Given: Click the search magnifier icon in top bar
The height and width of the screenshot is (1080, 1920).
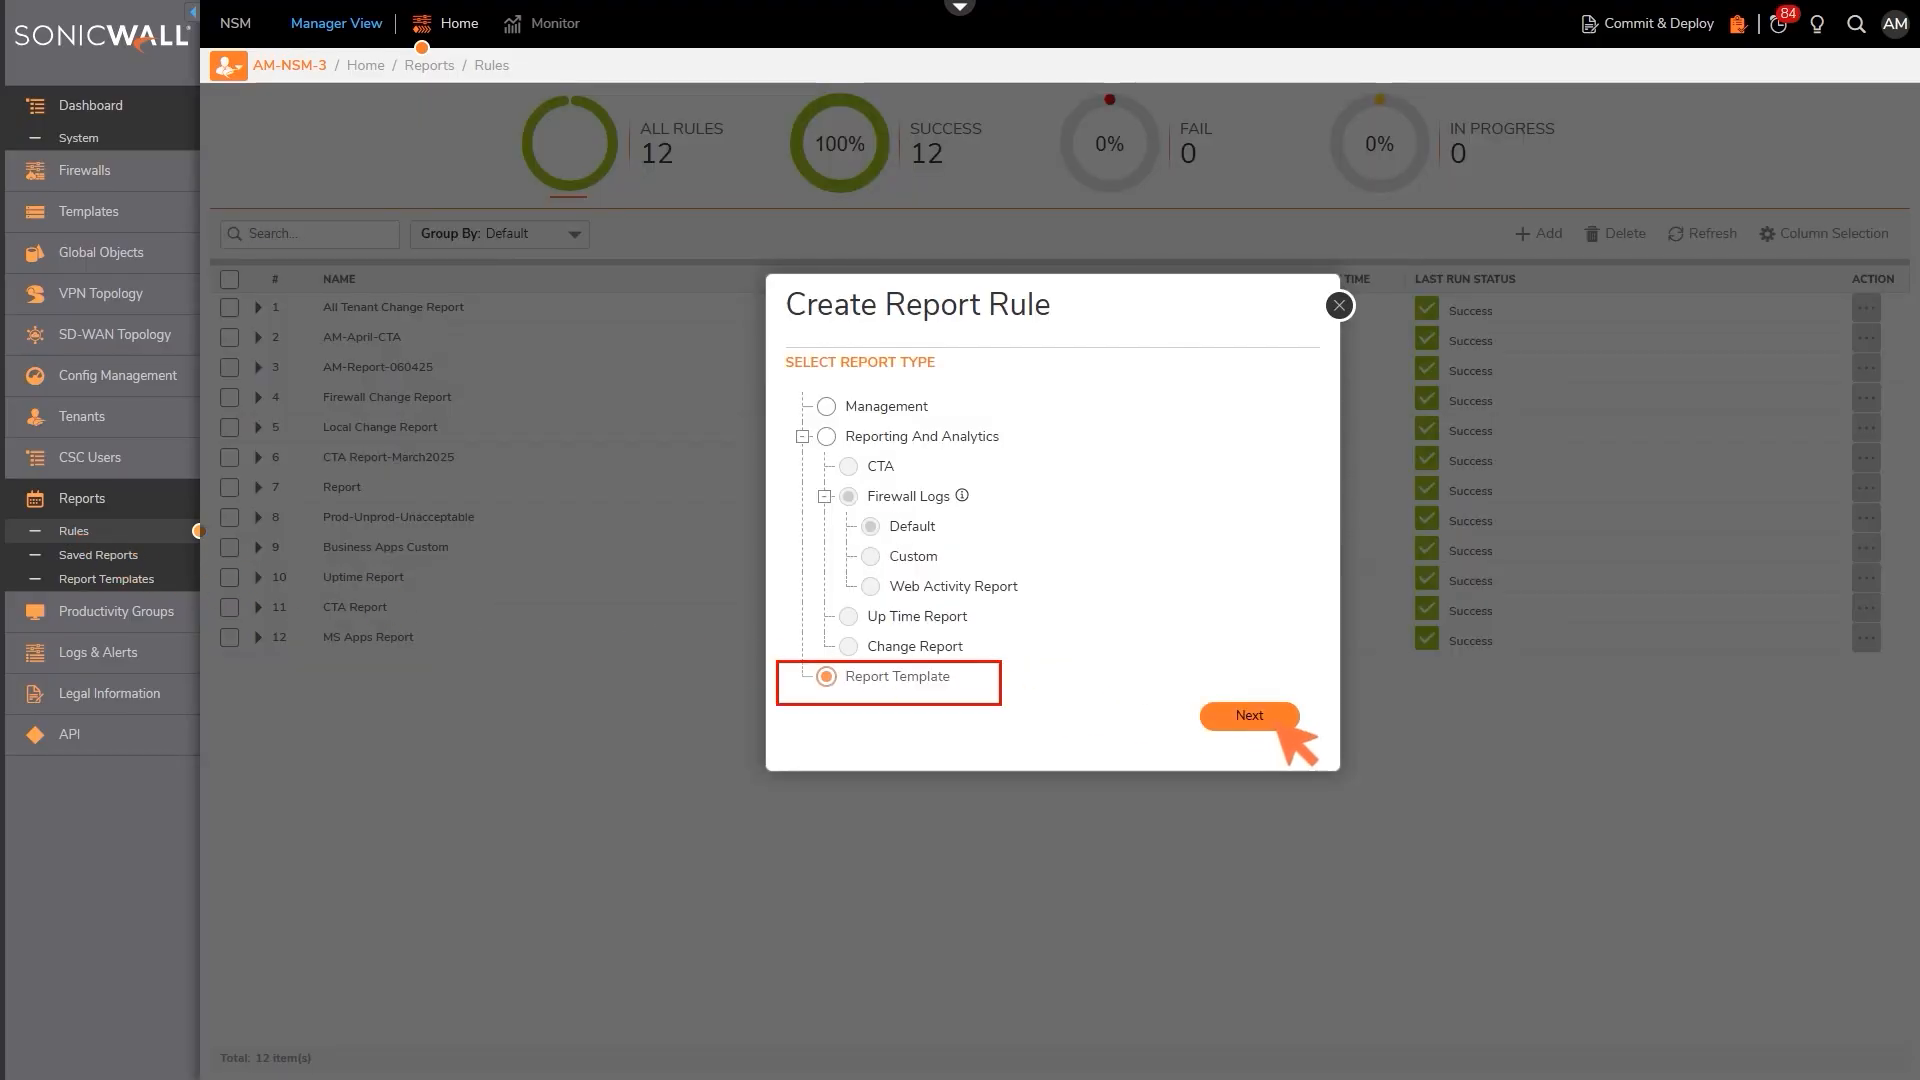Looking at the screenshot, I should tap(1856, 24).
